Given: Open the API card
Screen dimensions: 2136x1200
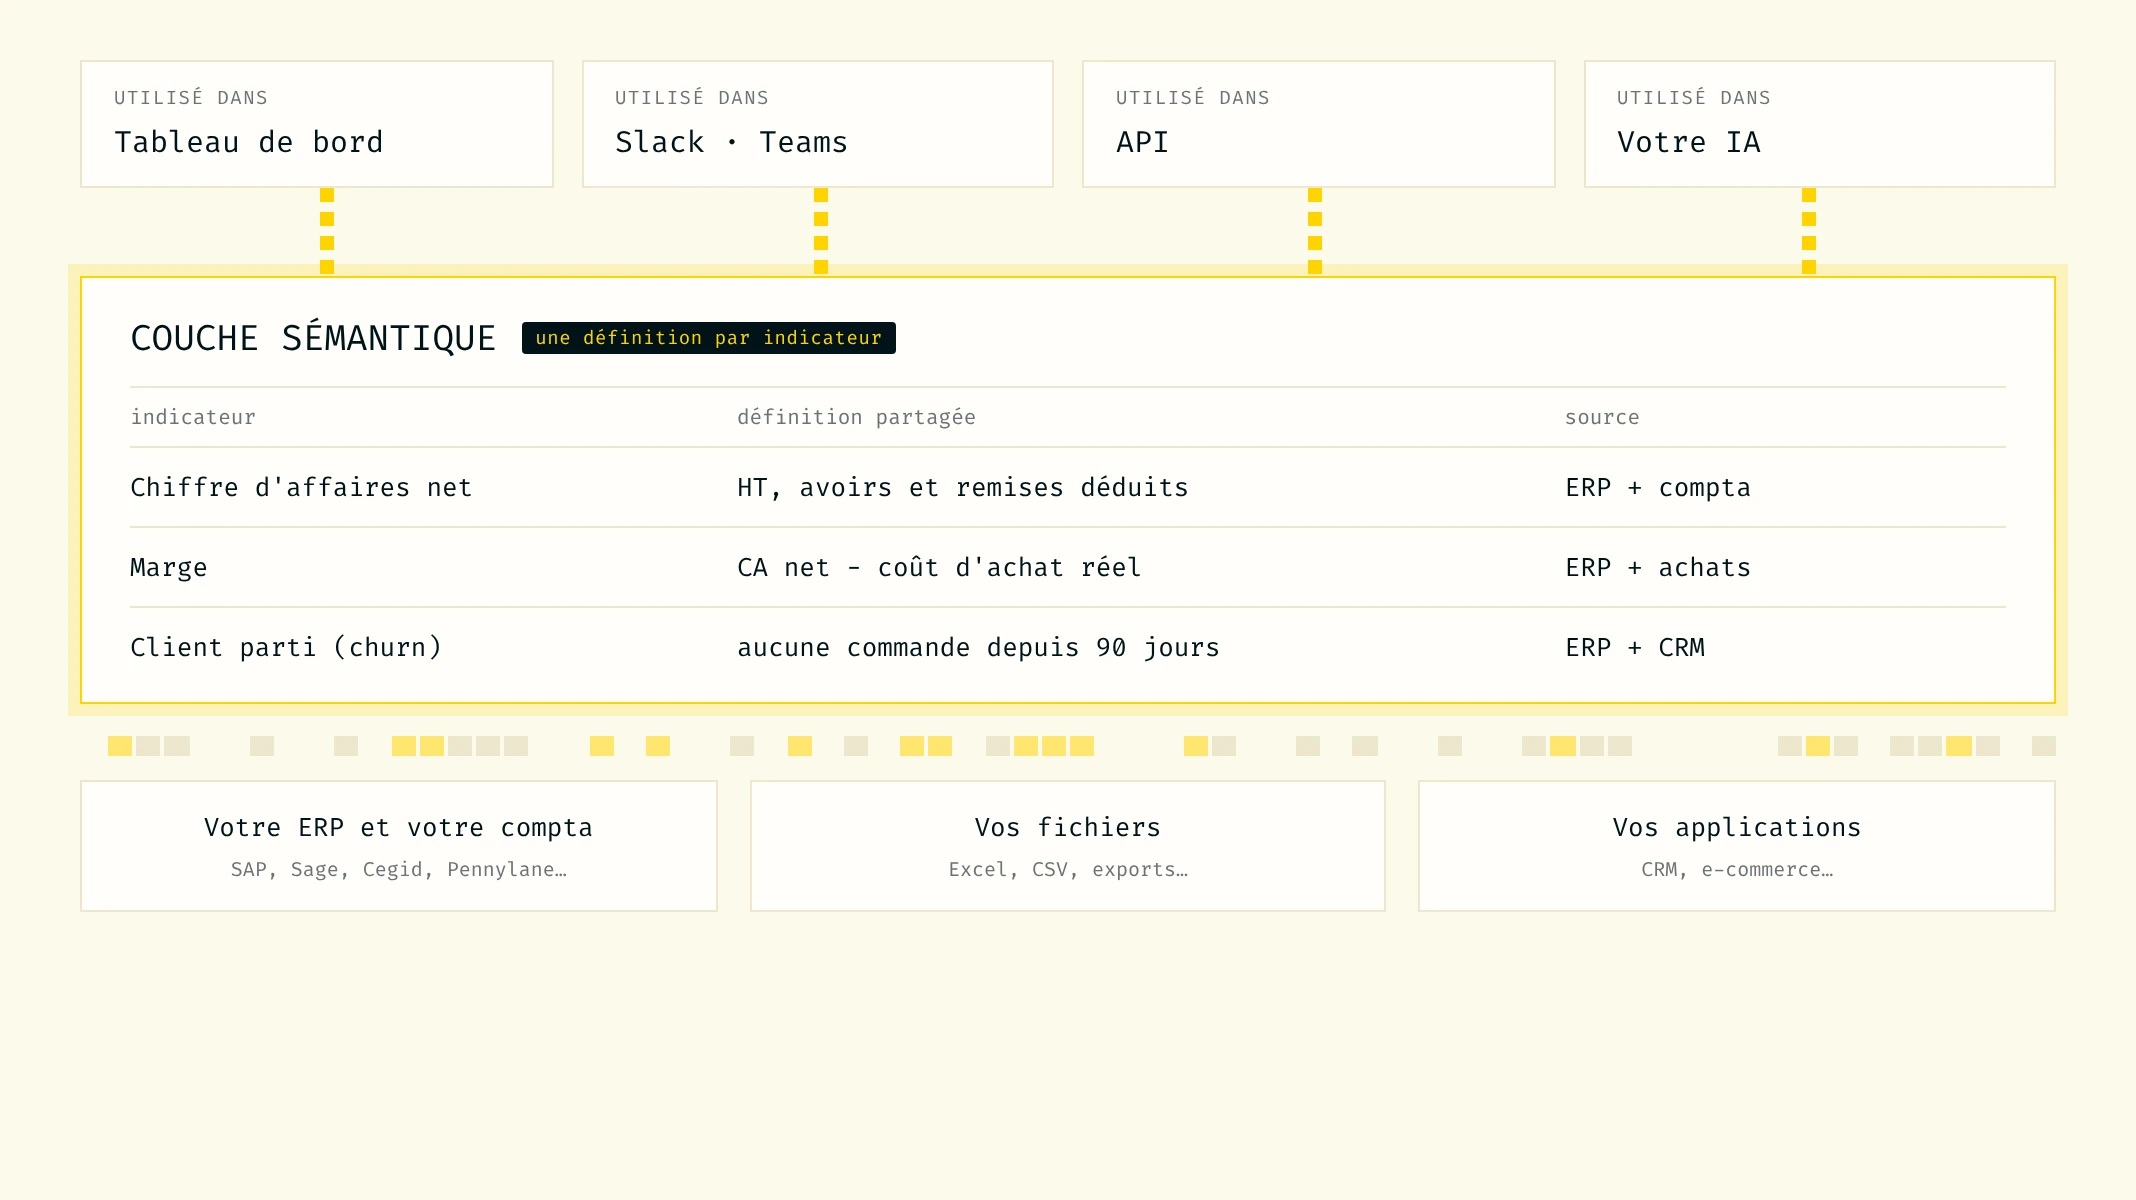Looking at the screenshot, I should click(x=1319, y=124).
